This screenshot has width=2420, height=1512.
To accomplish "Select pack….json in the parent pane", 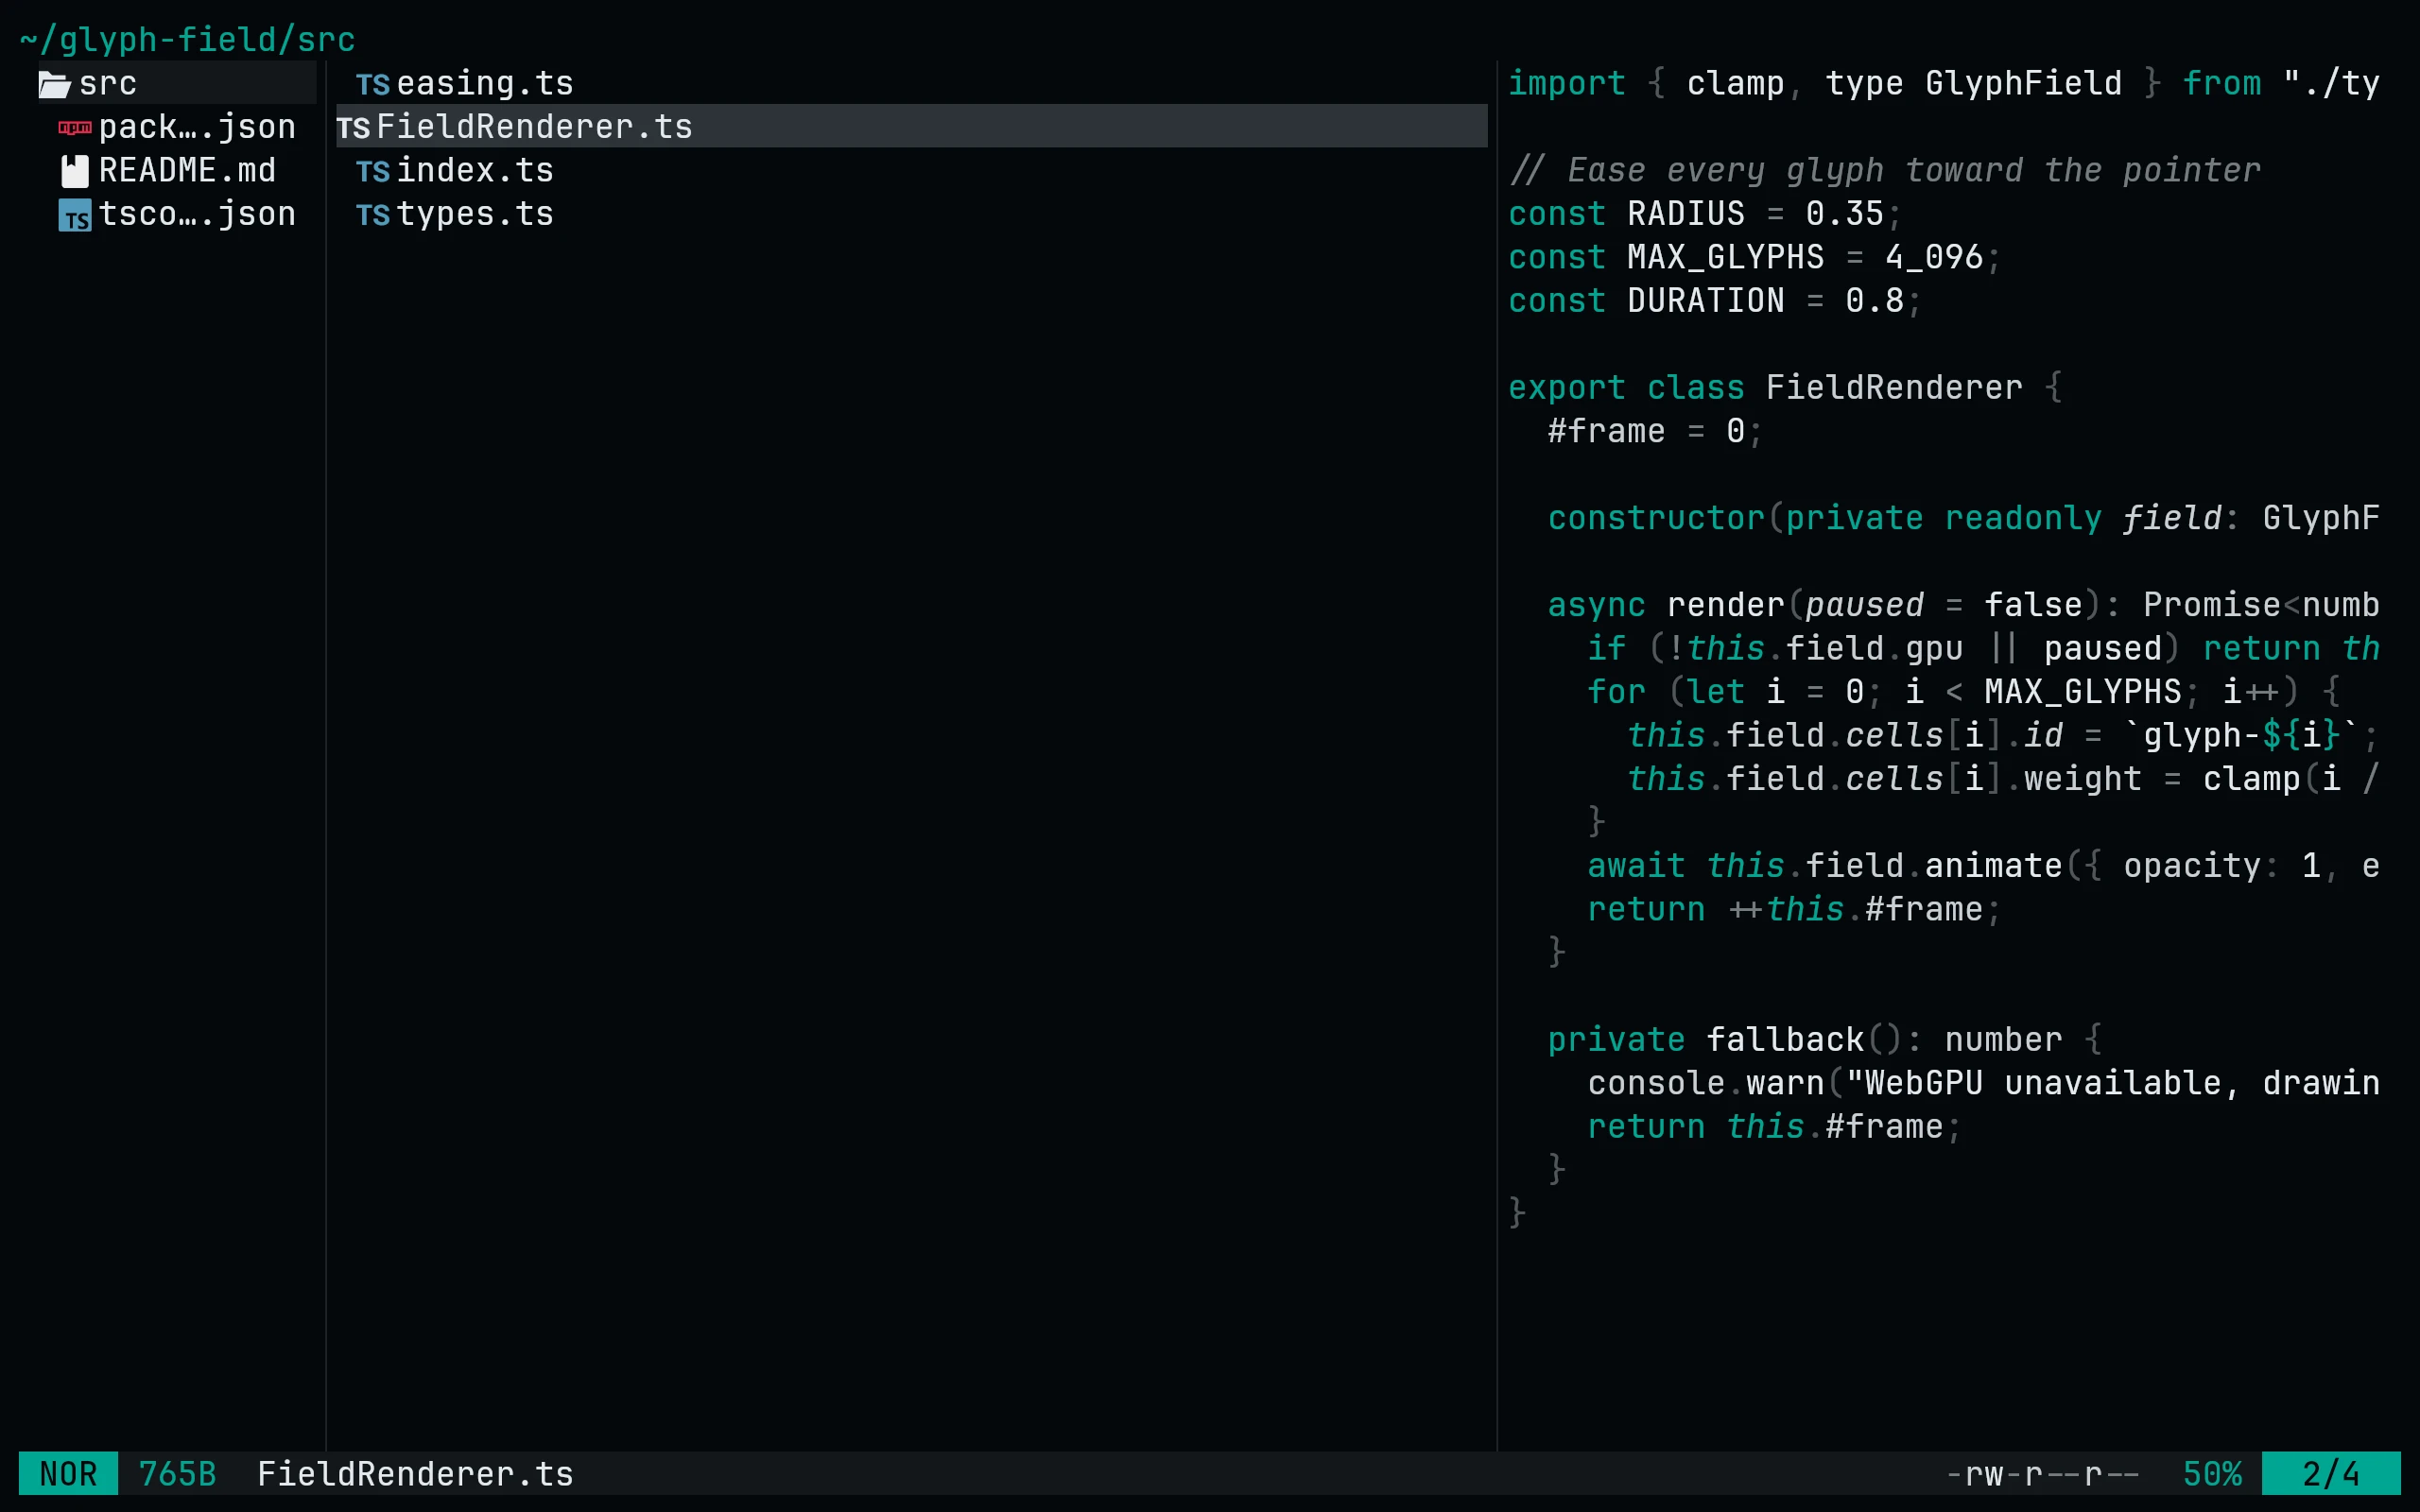I will pyautogui.click(x=177, y=127).
